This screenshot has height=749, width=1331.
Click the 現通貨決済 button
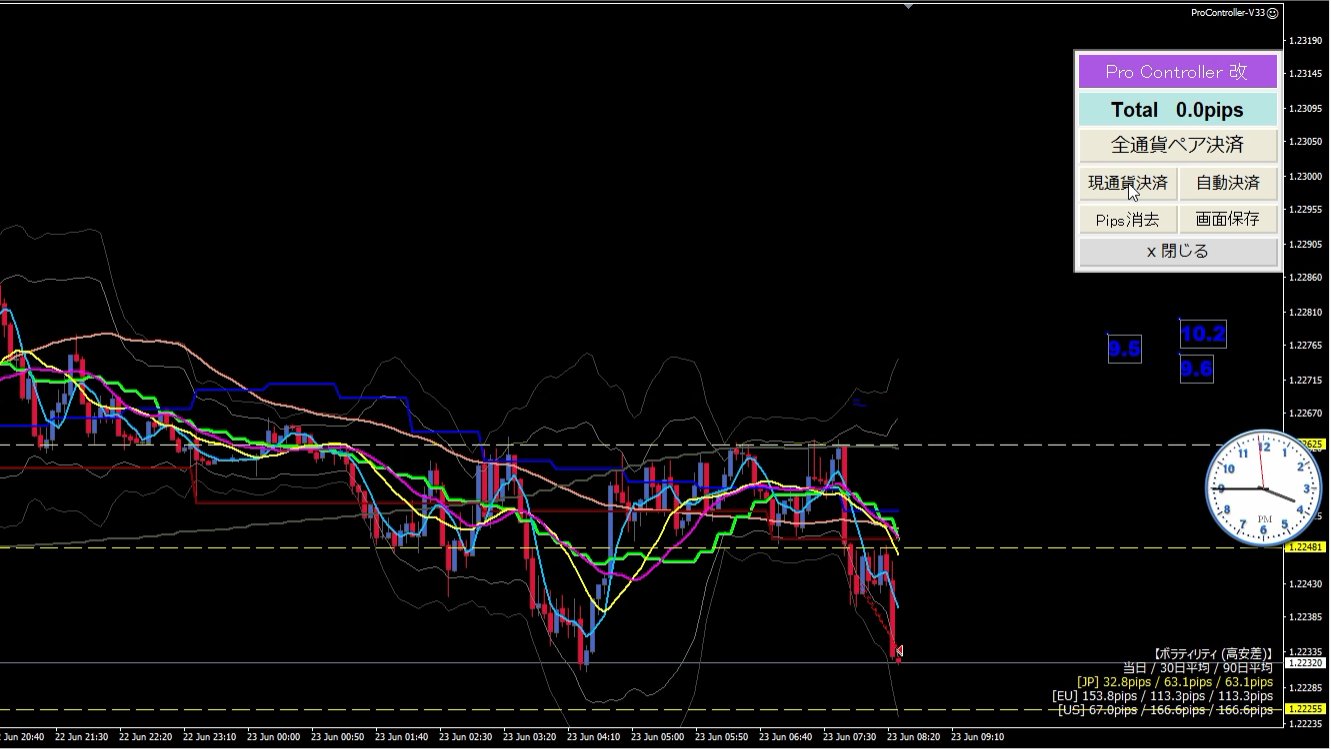pos(1128,183)
